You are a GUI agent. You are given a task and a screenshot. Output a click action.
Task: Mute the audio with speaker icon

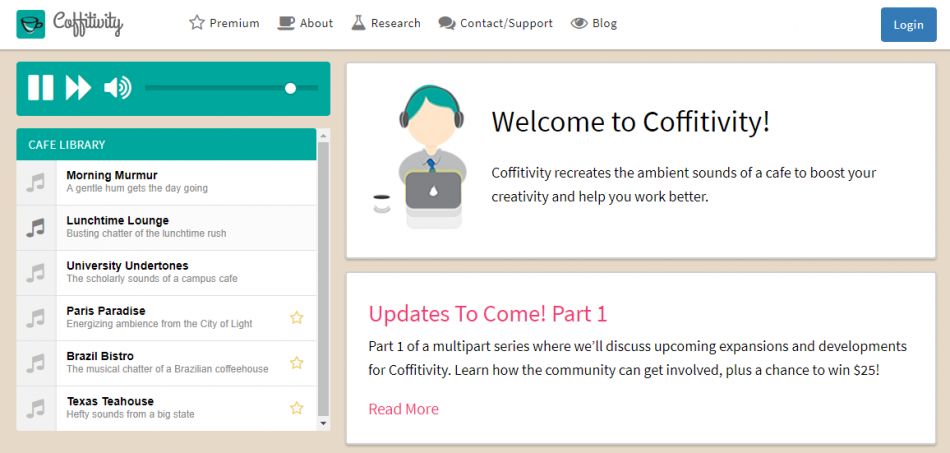117,88
